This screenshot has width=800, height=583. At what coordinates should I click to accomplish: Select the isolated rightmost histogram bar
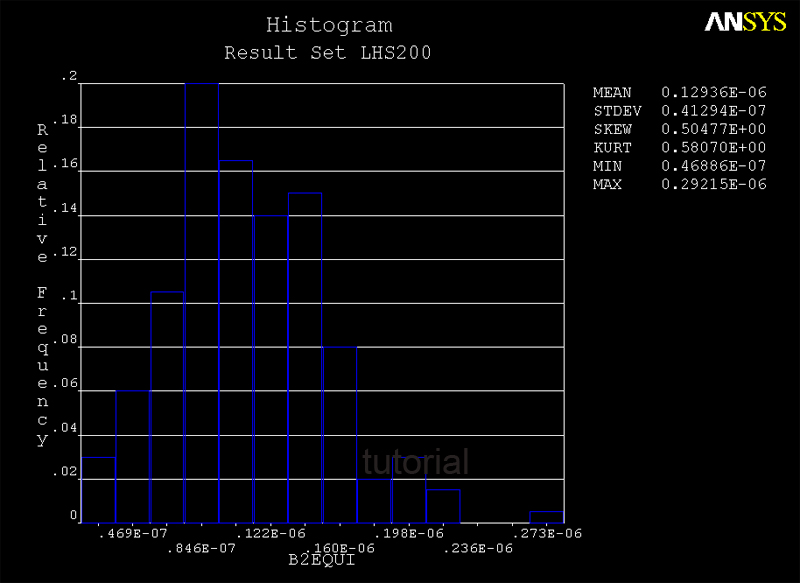coord(547,517)
